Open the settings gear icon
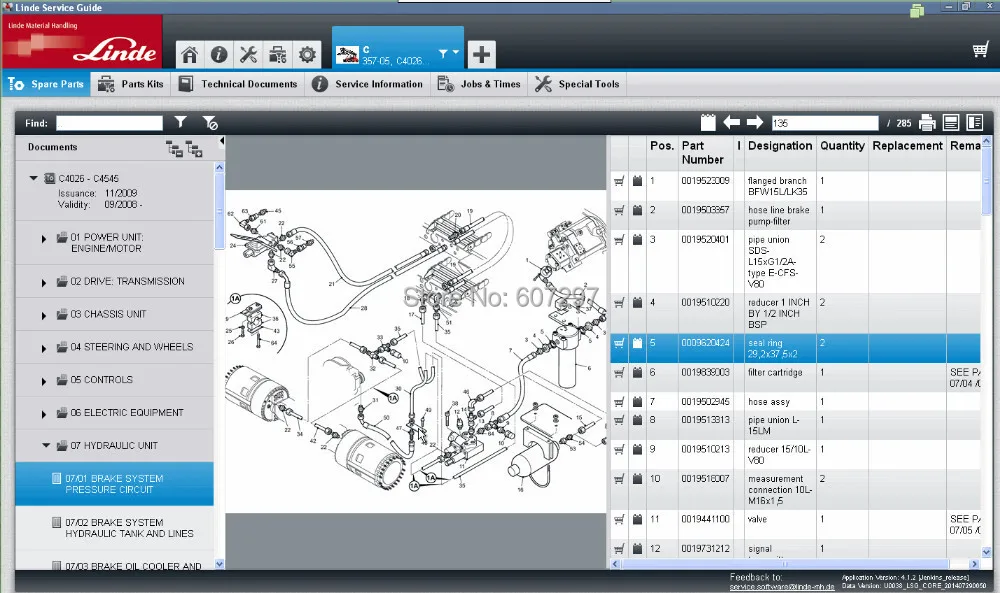 (x=307, y=54)
